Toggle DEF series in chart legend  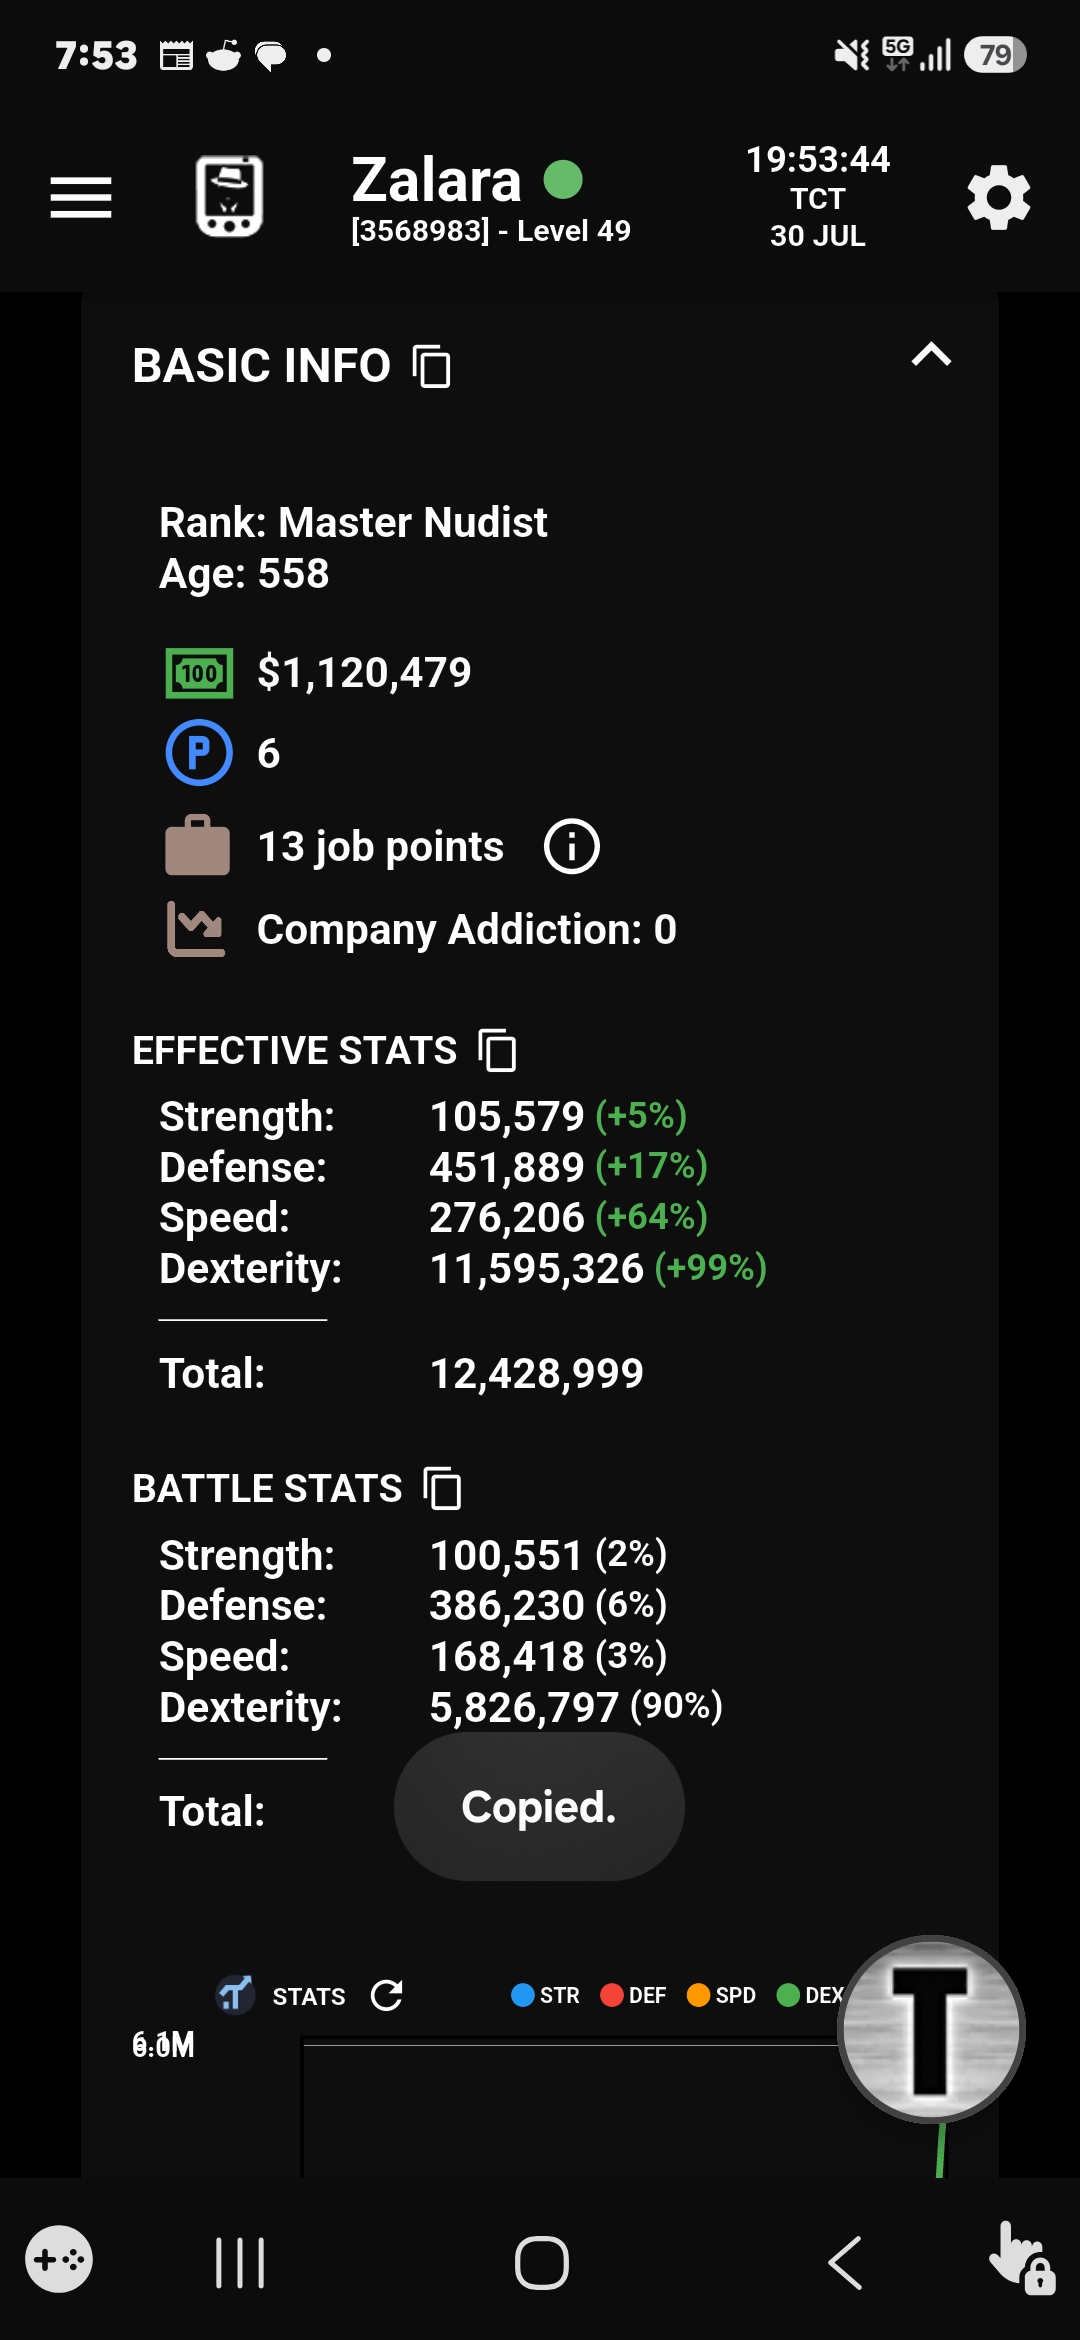click(x=633, y=1995)
